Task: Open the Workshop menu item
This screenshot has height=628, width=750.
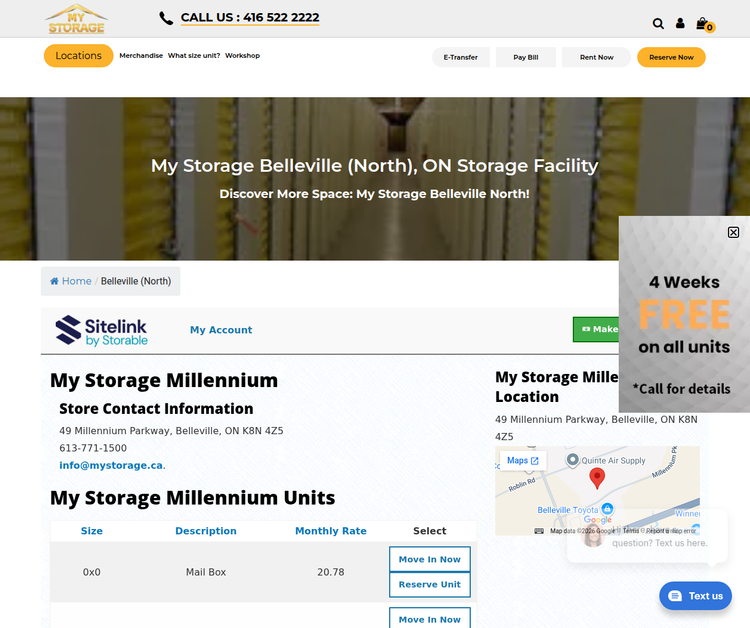Action: tap(243, 55)
